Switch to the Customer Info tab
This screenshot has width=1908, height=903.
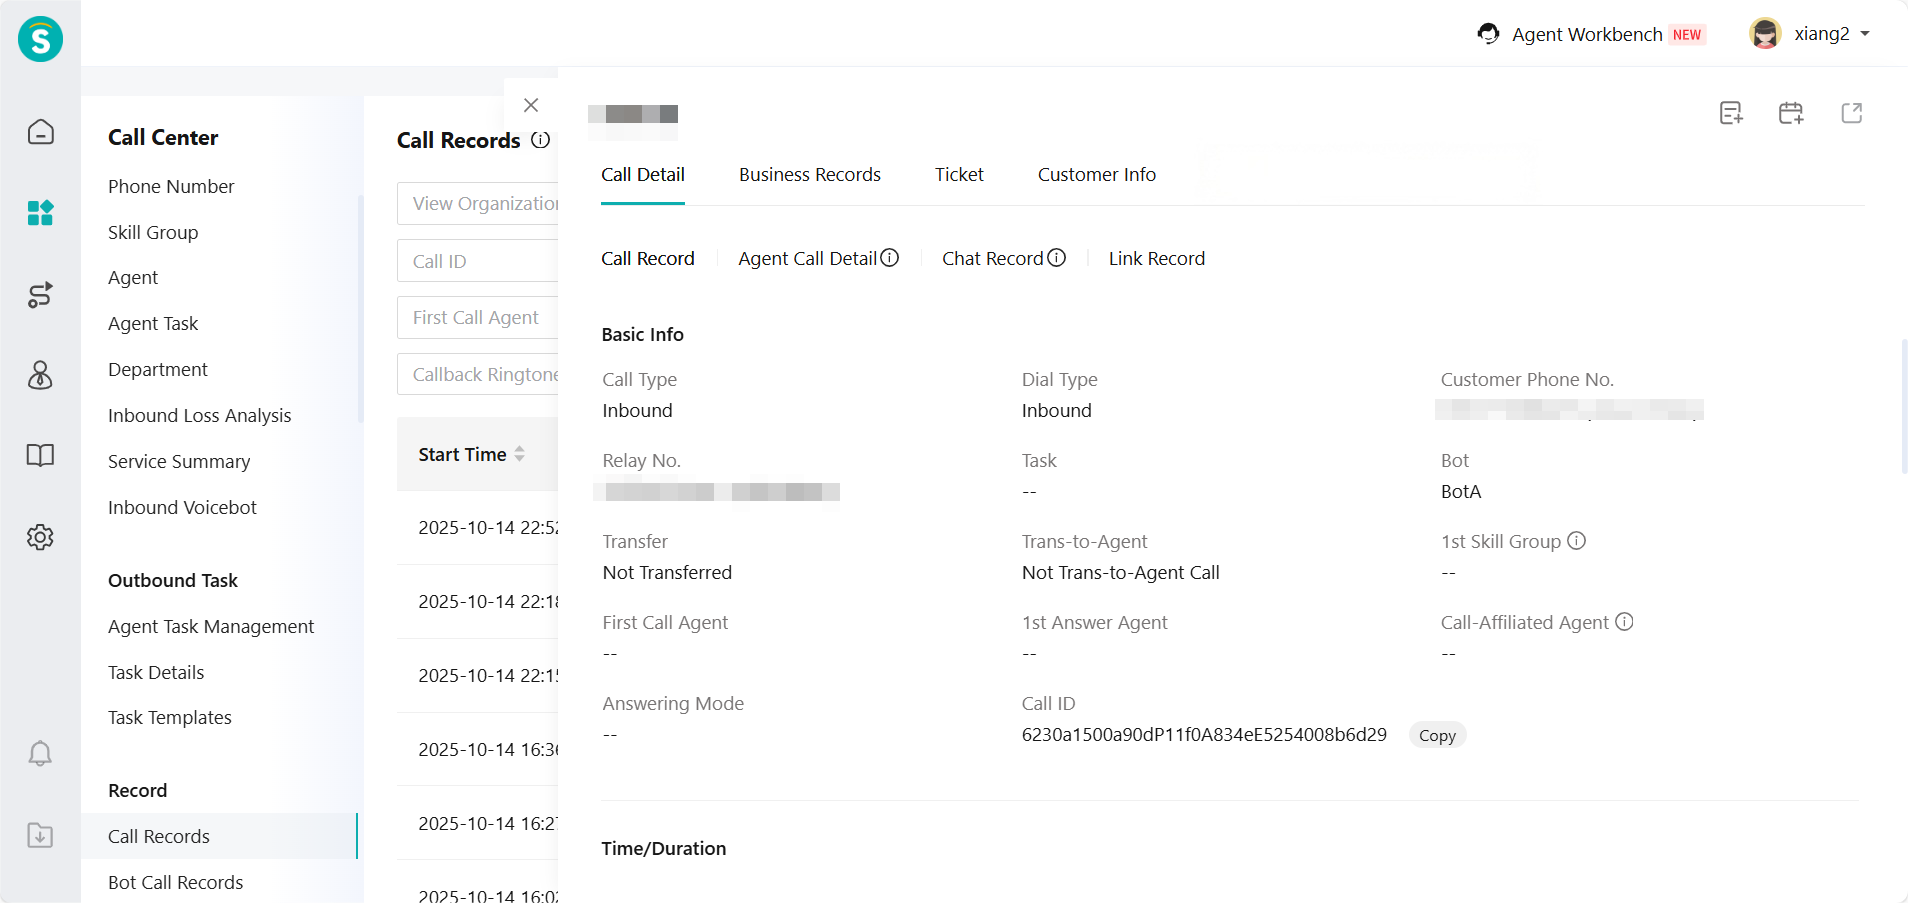coord(1096,175)
